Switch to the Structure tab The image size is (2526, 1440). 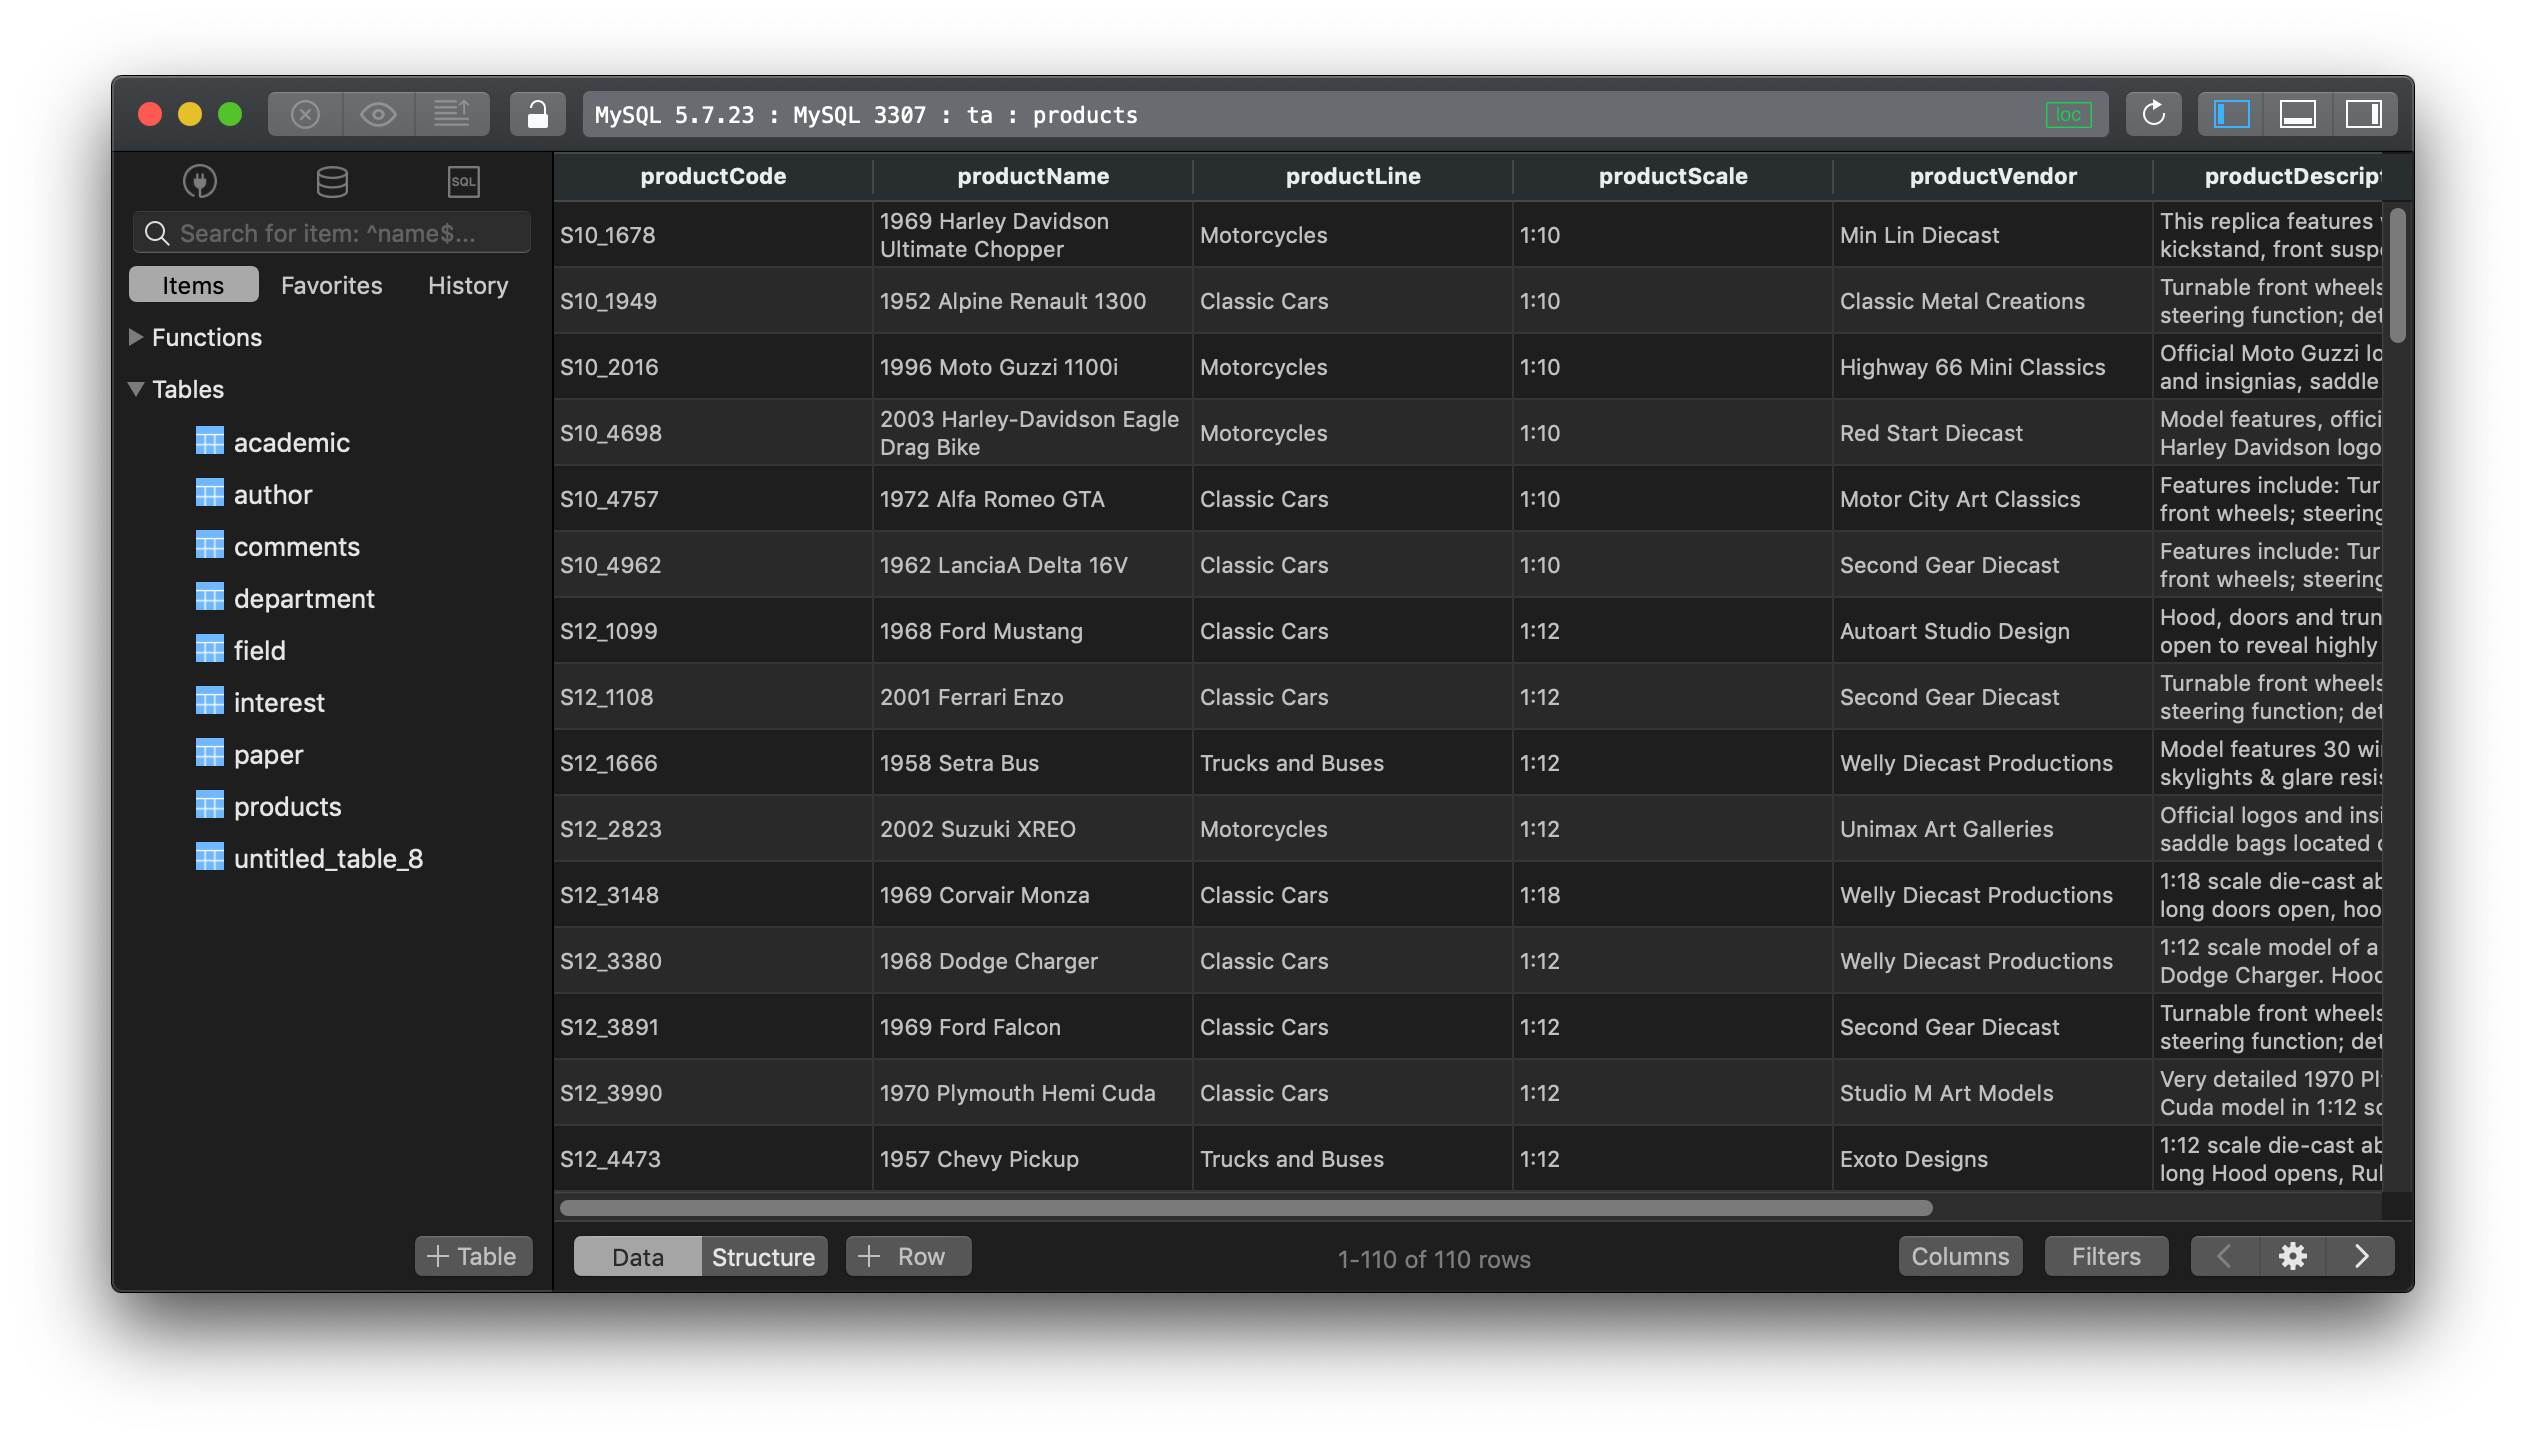760,1254
